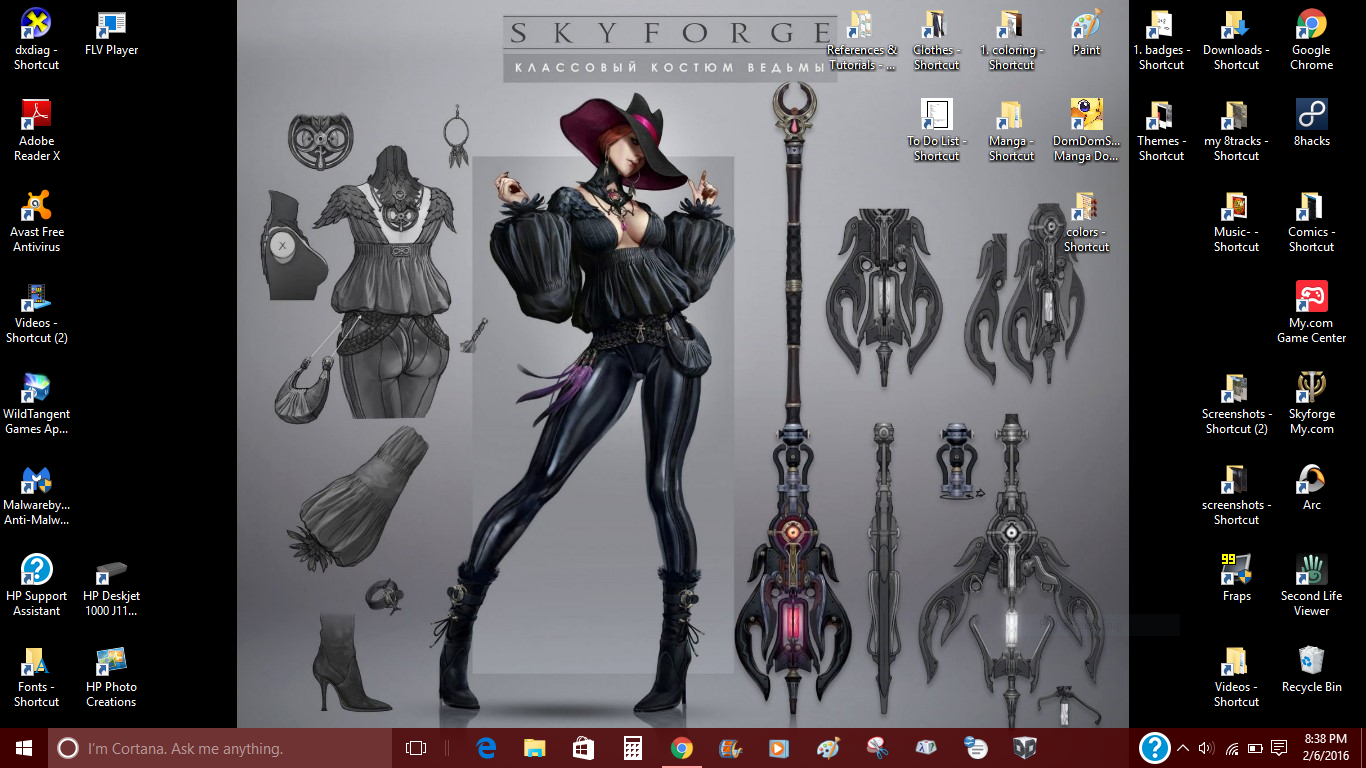
Task: Open my 8tracks - Shortcut
Action: click(1236, 131)
